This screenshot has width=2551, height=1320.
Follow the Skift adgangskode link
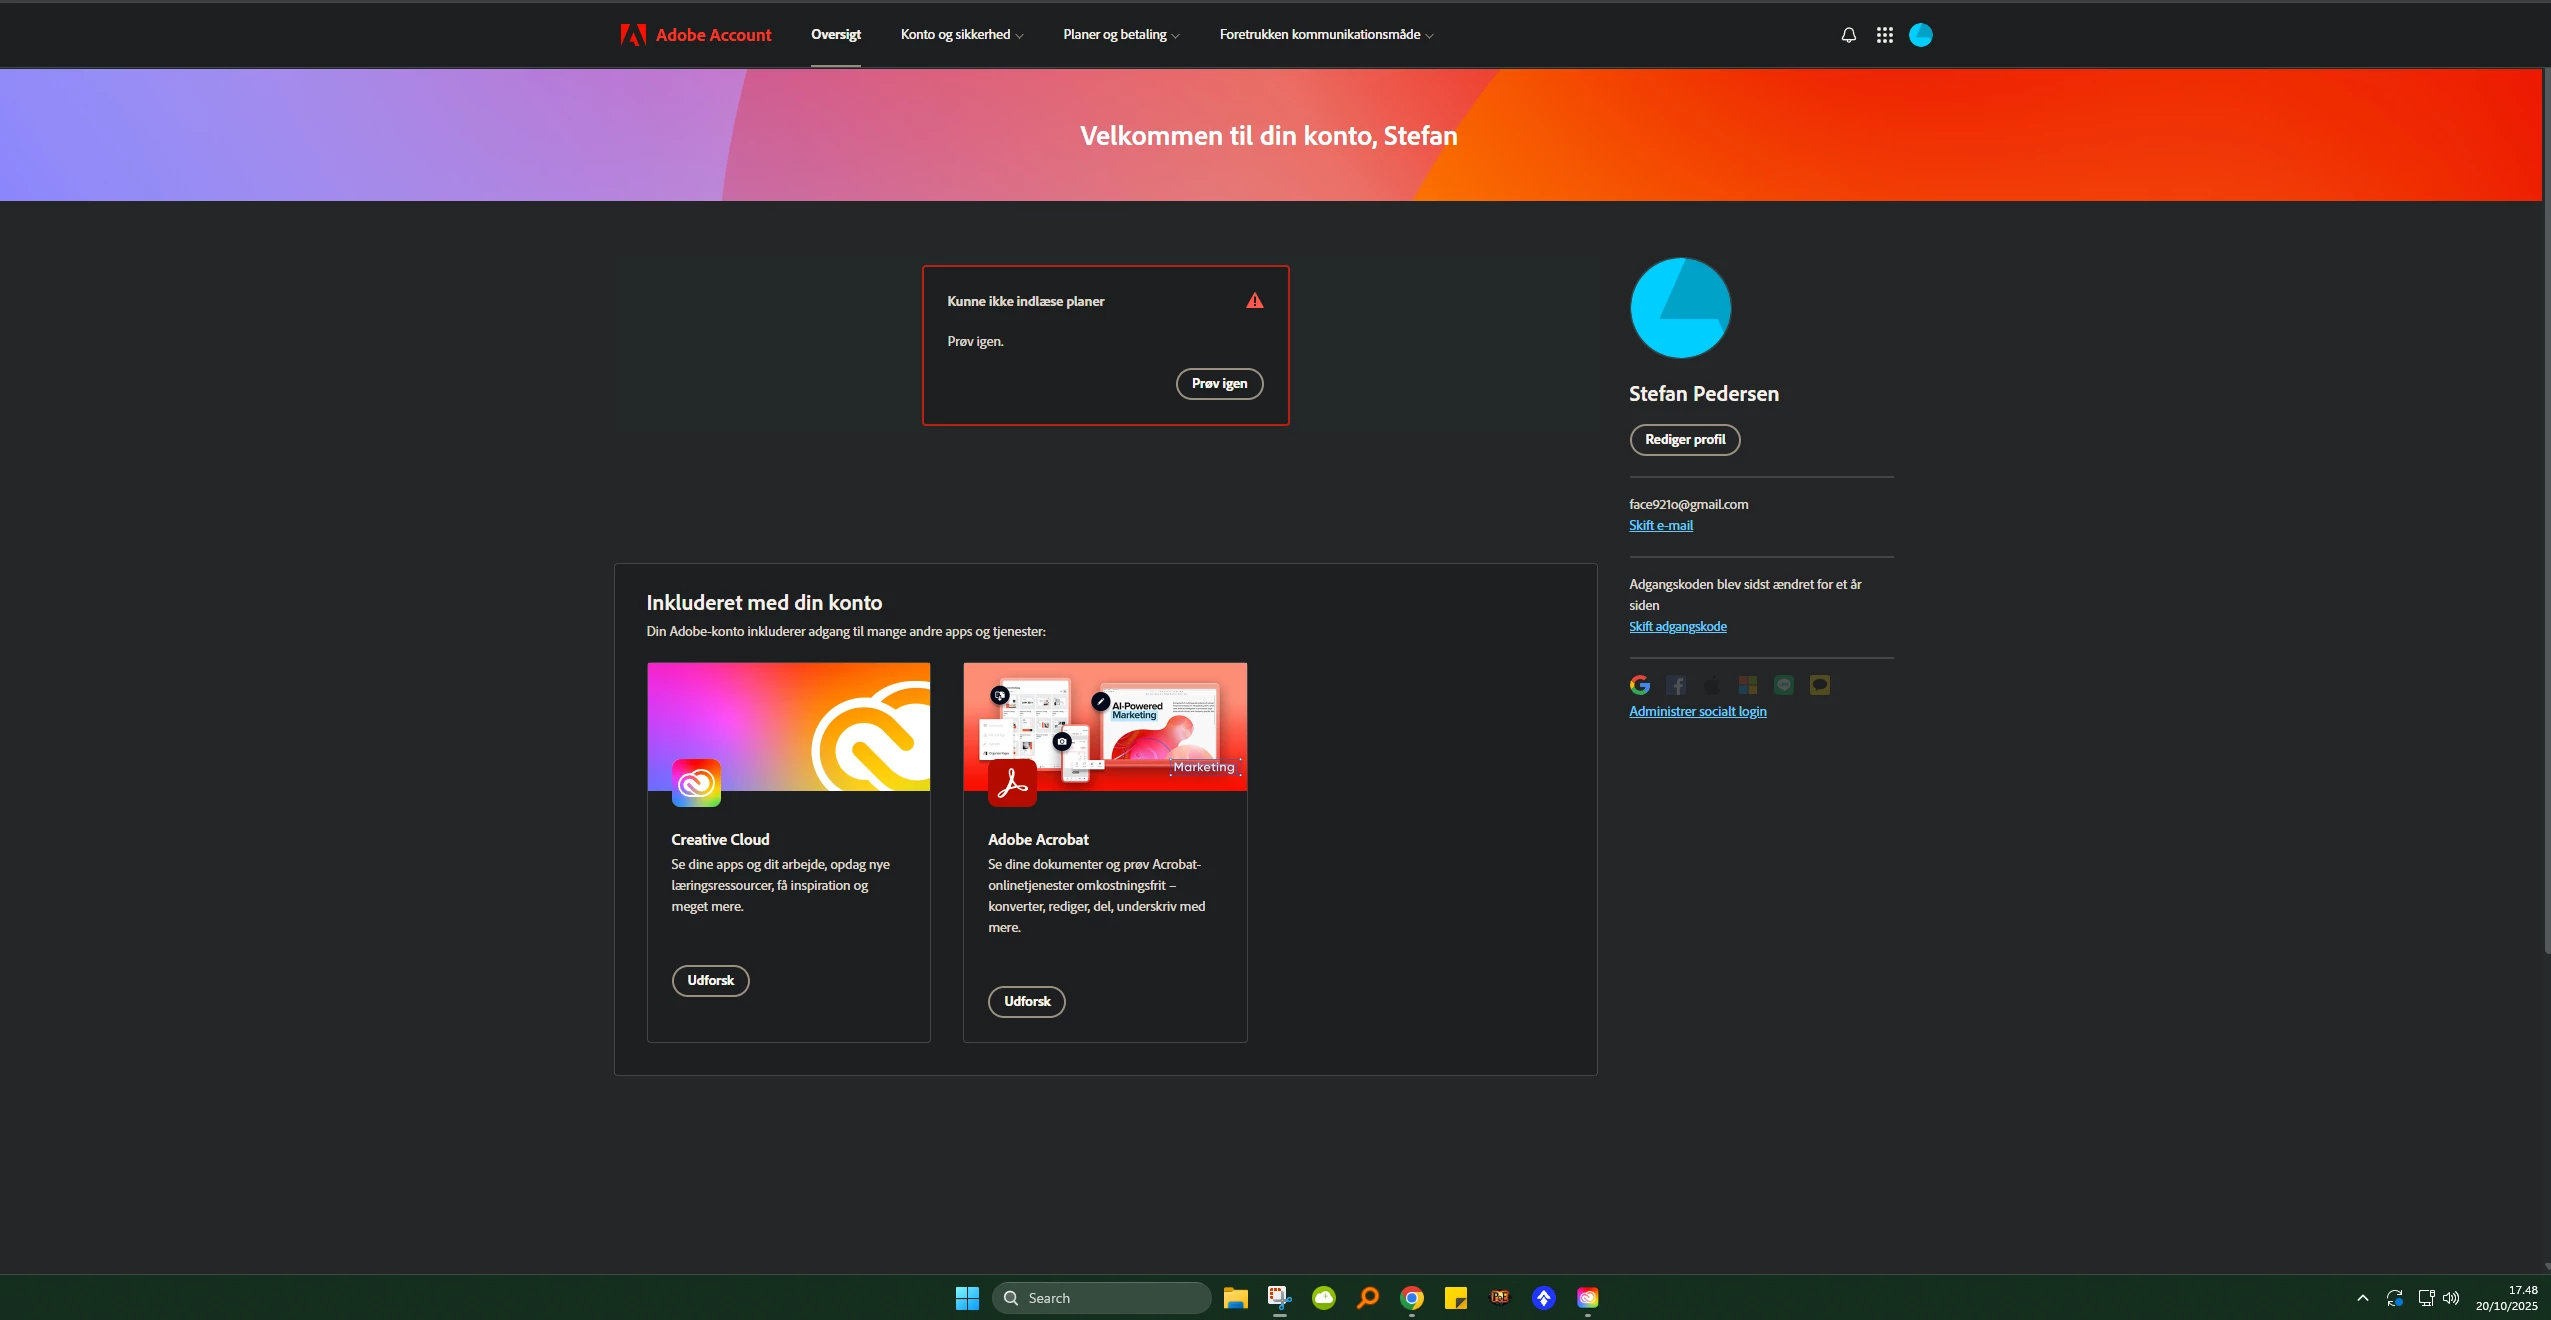tap(1677, 627)
